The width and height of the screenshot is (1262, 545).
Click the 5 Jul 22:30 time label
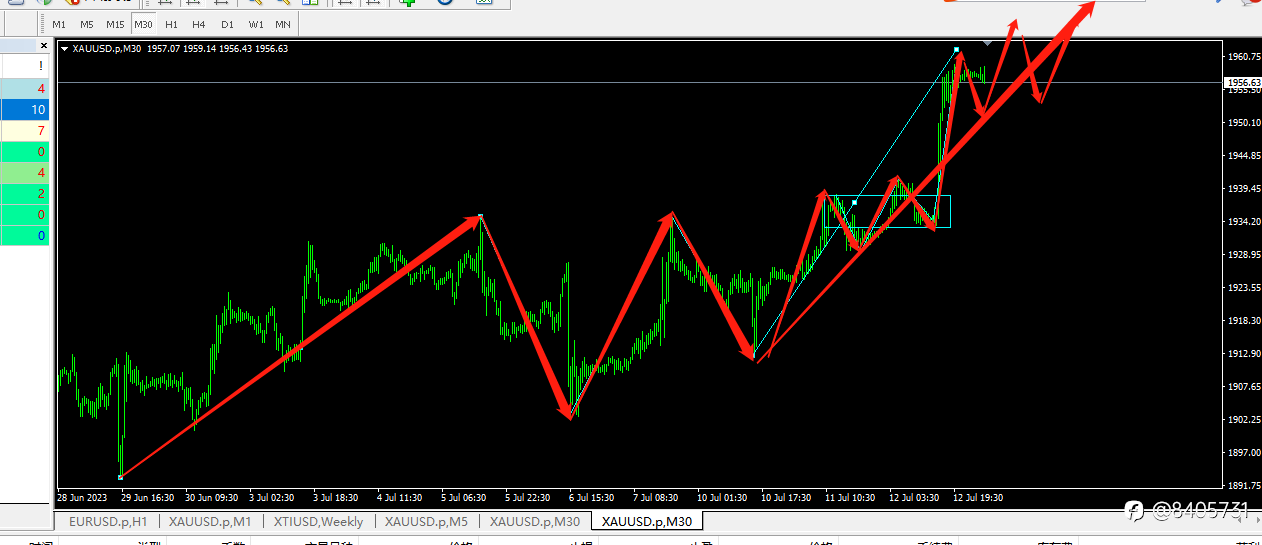point(528,497)
